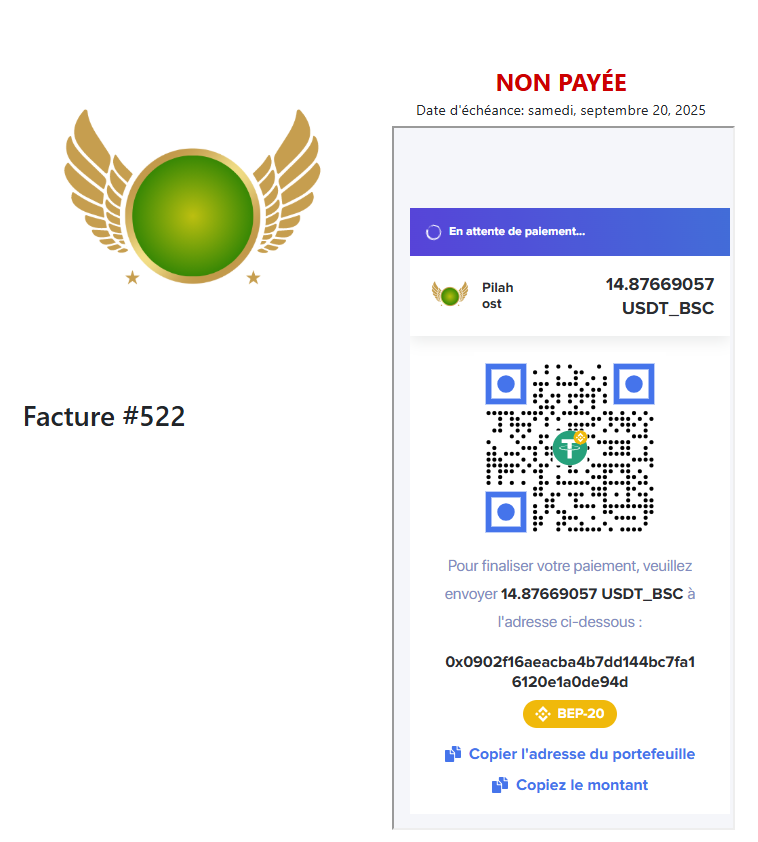This screenshot has width=758, height=842.
Task: Click the loading spinner in the payment status bar
Action: (433, 232)
